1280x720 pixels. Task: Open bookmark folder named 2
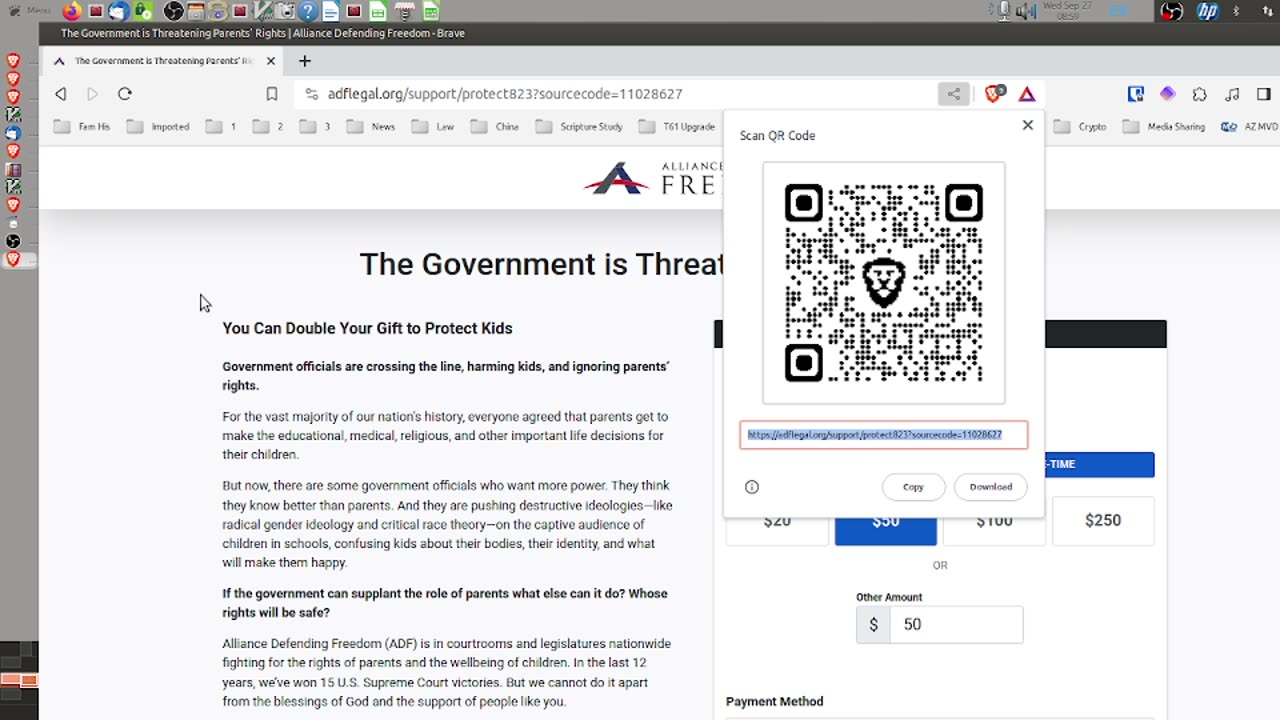click(x=268, y=127)
